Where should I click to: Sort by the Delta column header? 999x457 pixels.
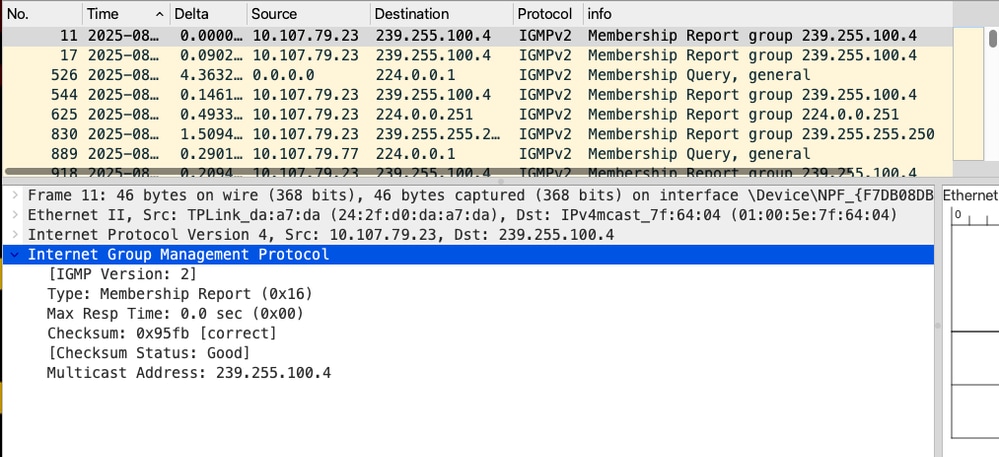[205, 14]
